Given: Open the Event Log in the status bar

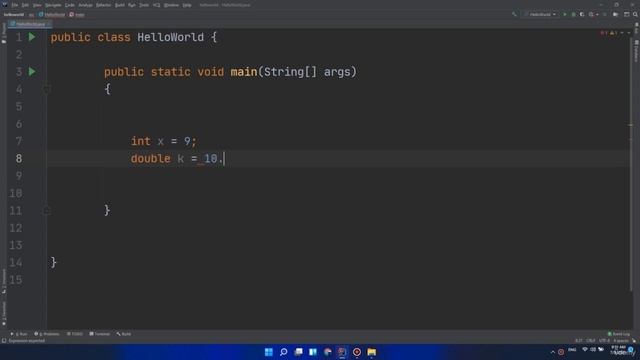Looking at the screenshot, I should pyautogui.click(x=619, y=334).
